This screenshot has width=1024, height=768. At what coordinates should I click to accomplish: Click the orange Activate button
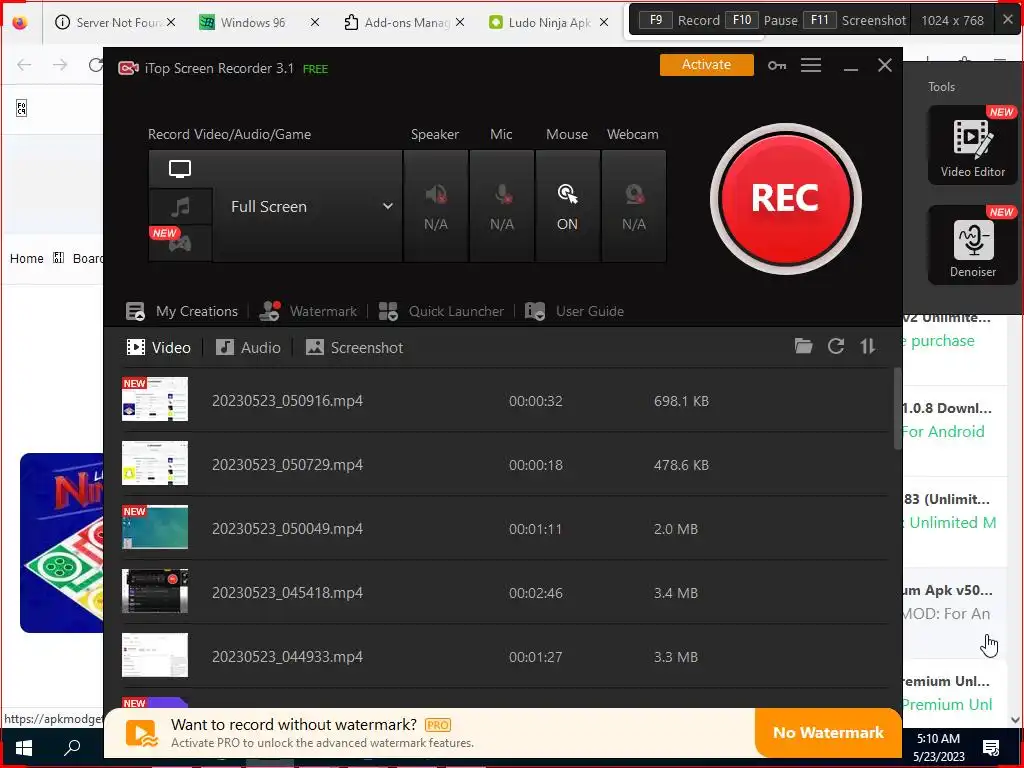click(707, 65)
